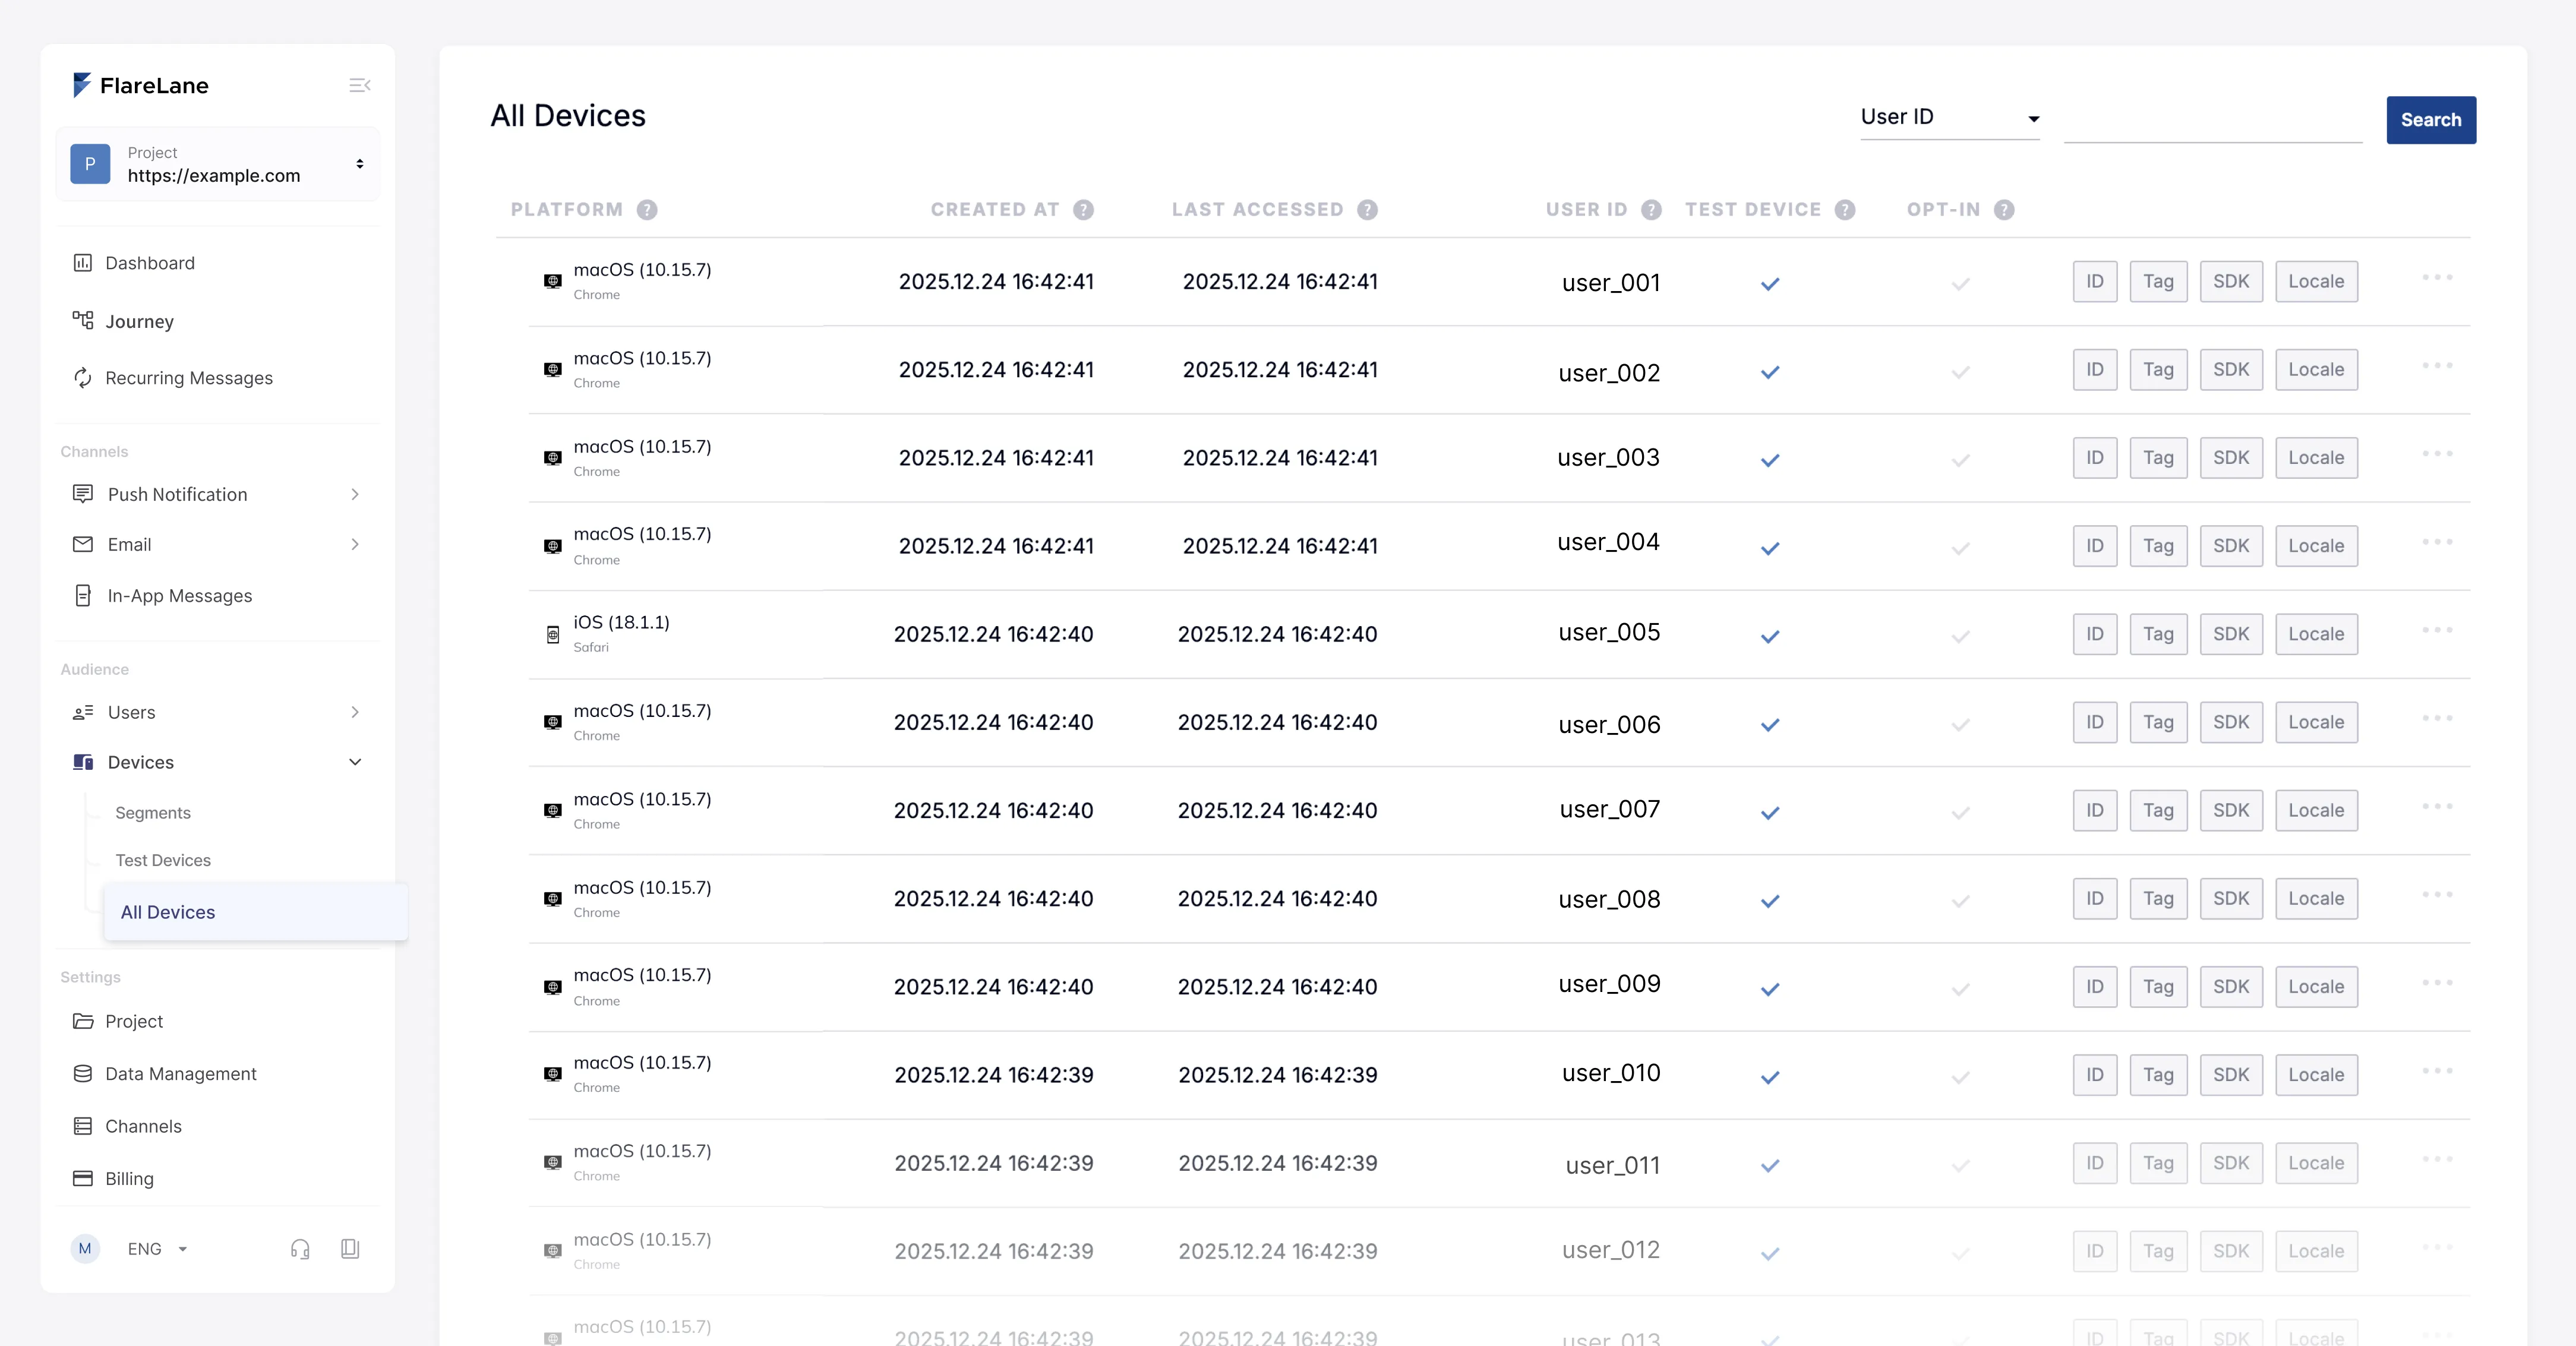Click the M user avatar
Screen dimensions: 2576x1346
pyautogui.click(x=85, y=1248)
